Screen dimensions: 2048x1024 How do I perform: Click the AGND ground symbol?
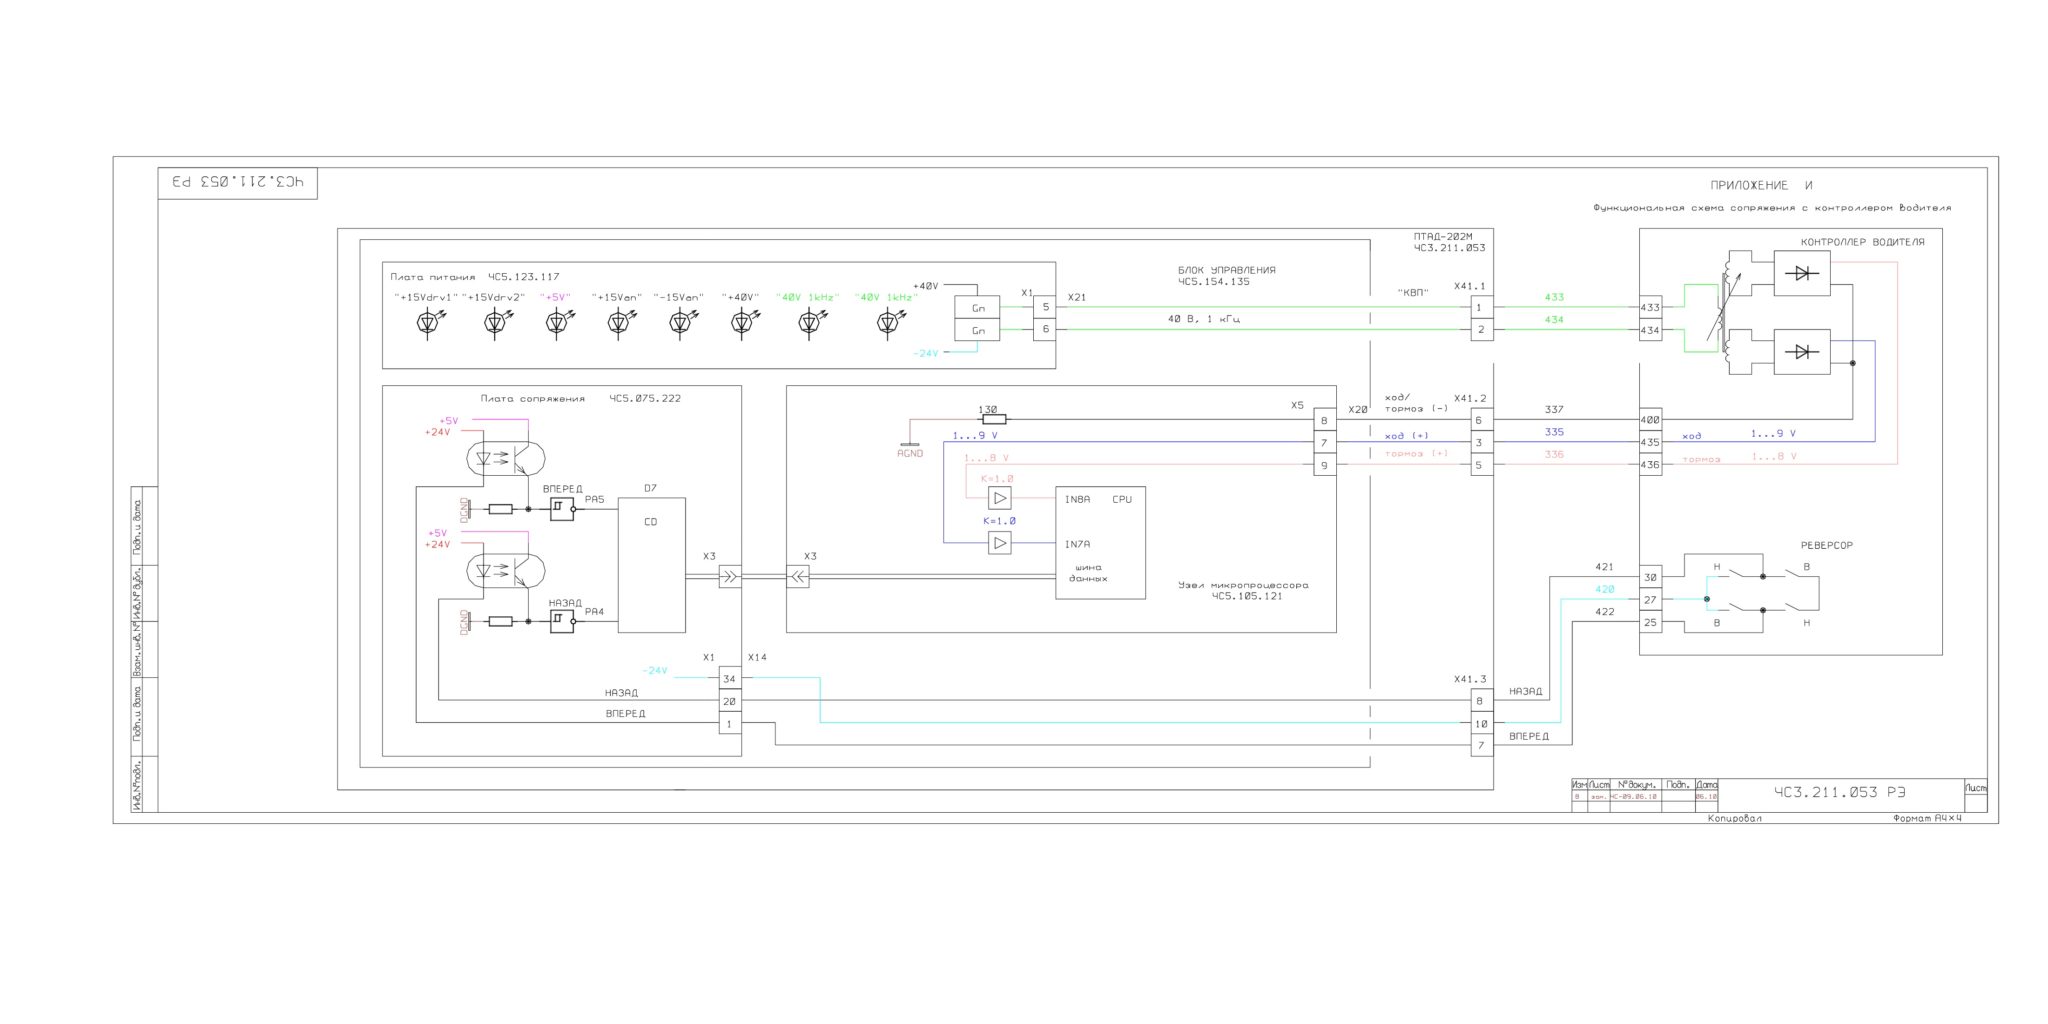point(910,444)
